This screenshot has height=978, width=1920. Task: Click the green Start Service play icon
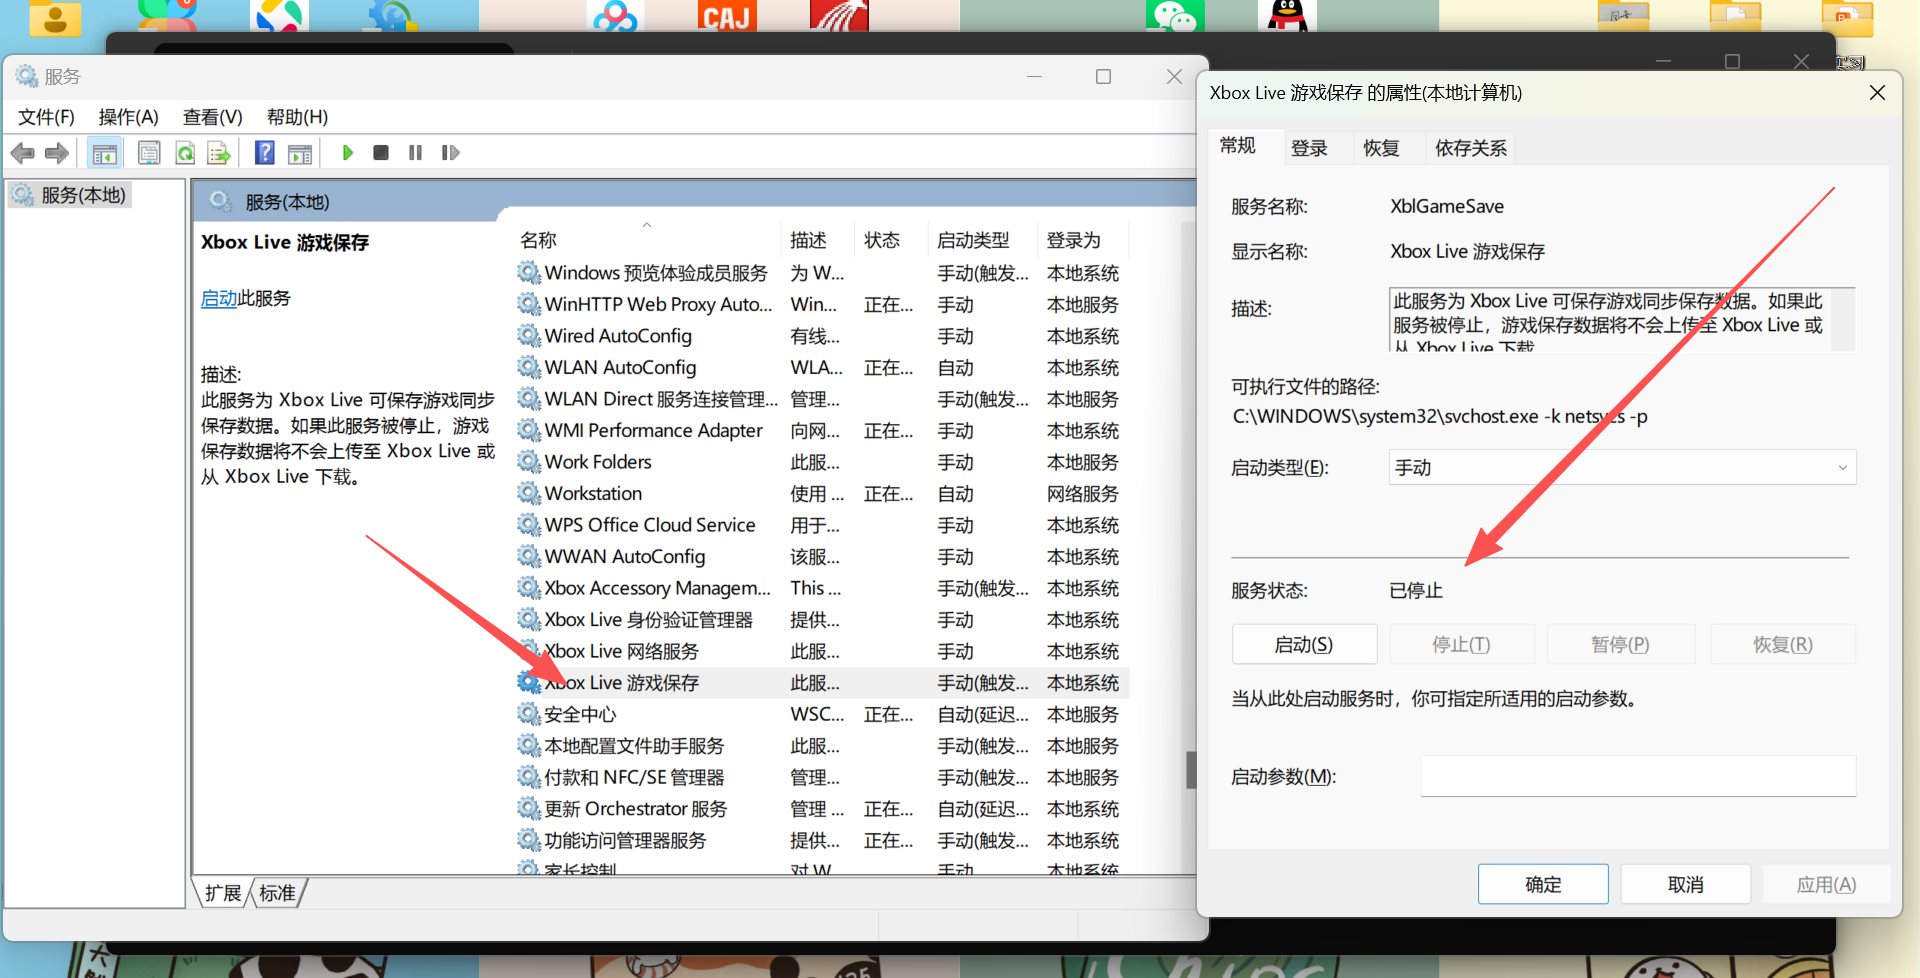347,153
